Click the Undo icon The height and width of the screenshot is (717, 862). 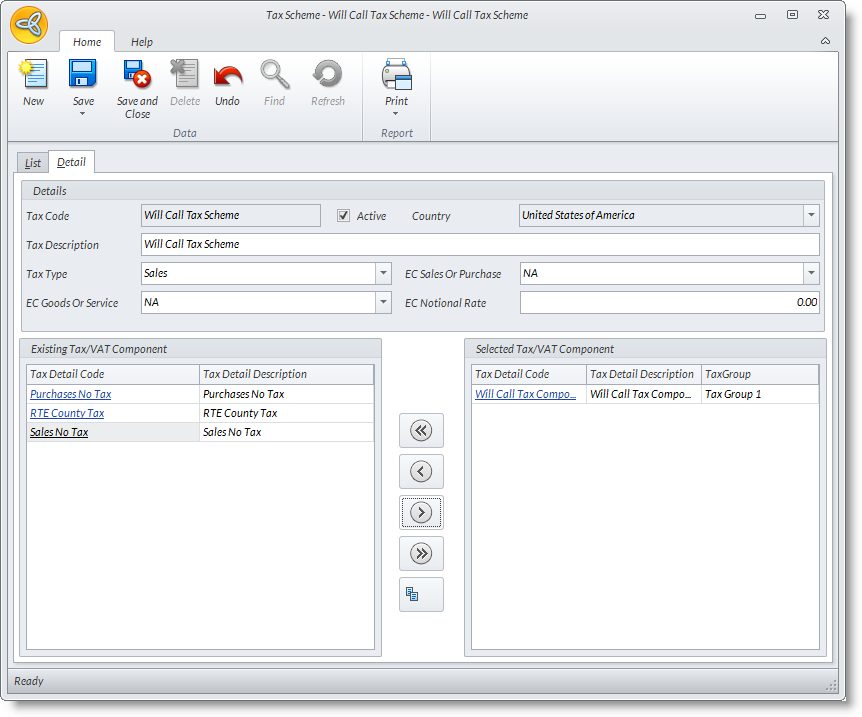[227, 76]
